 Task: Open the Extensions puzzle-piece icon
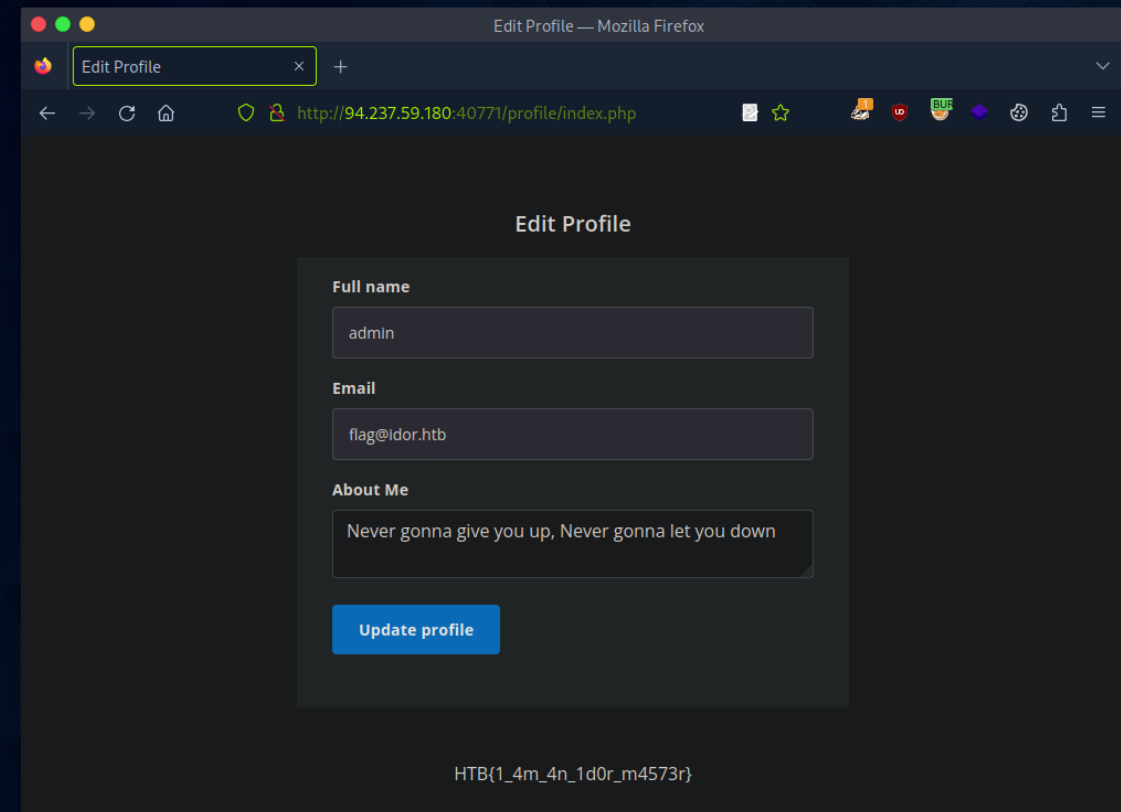pyautogui.click(x=1059, y=113)
